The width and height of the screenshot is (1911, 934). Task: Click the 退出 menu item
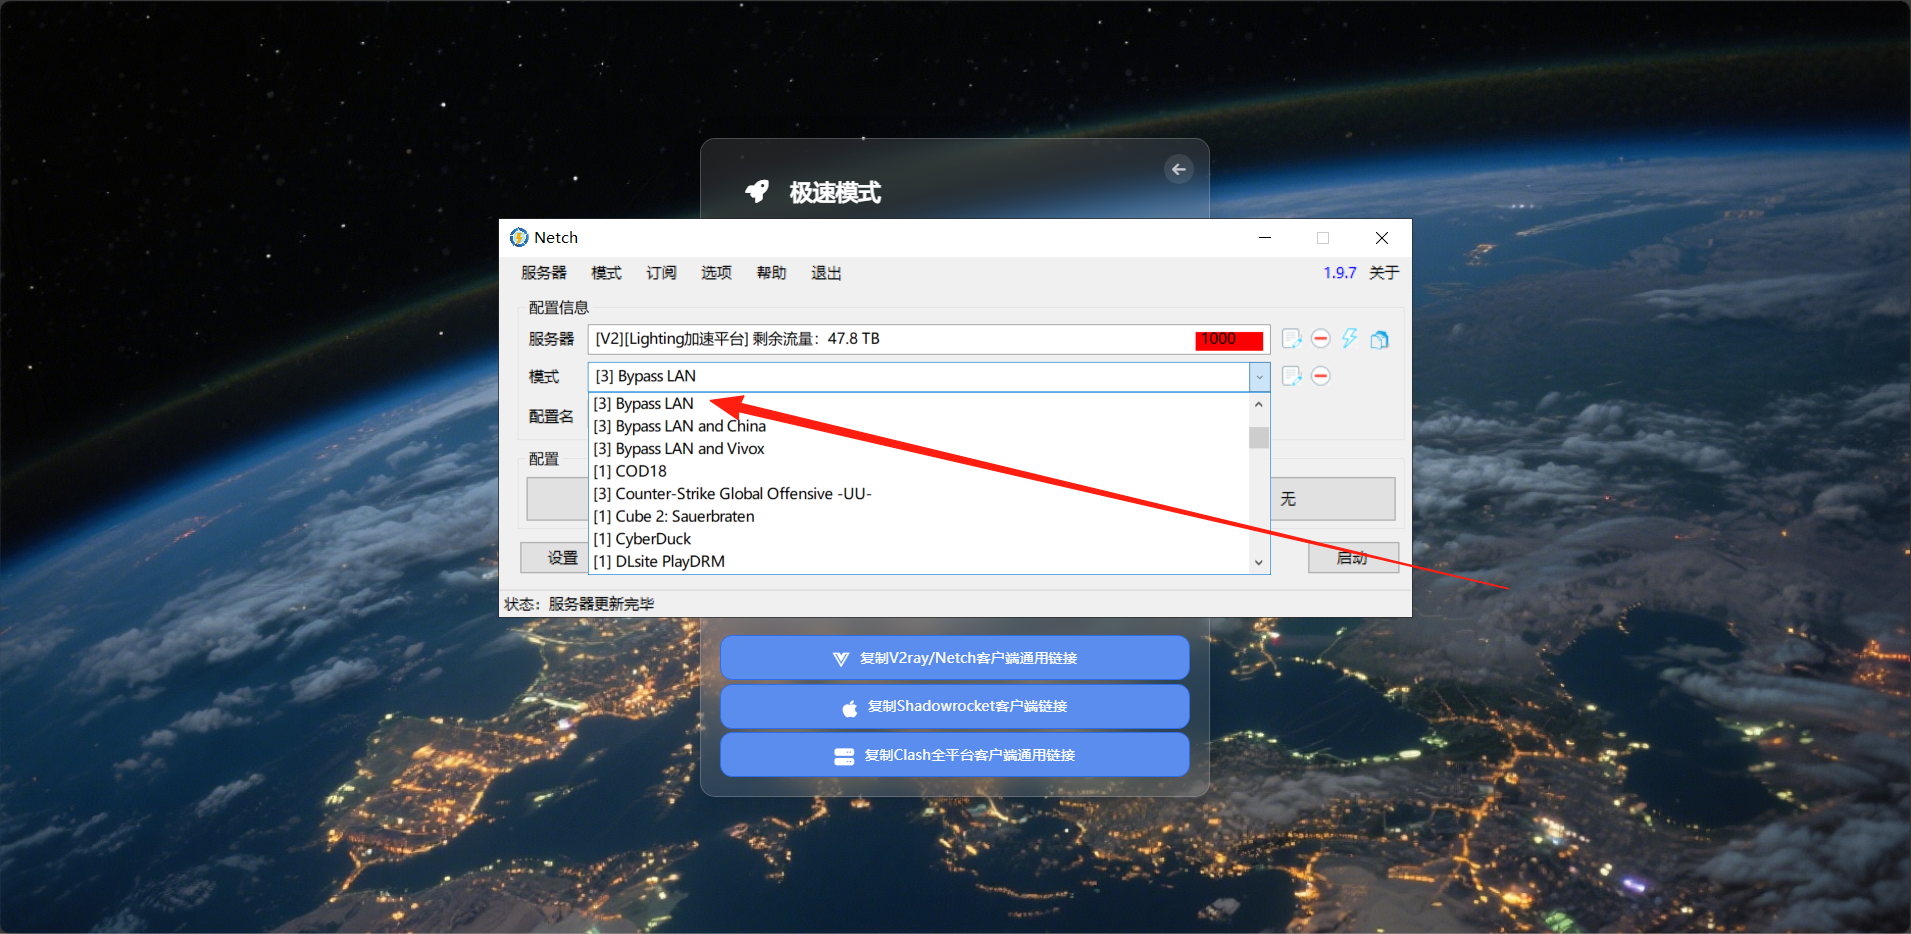pos(826,273)
